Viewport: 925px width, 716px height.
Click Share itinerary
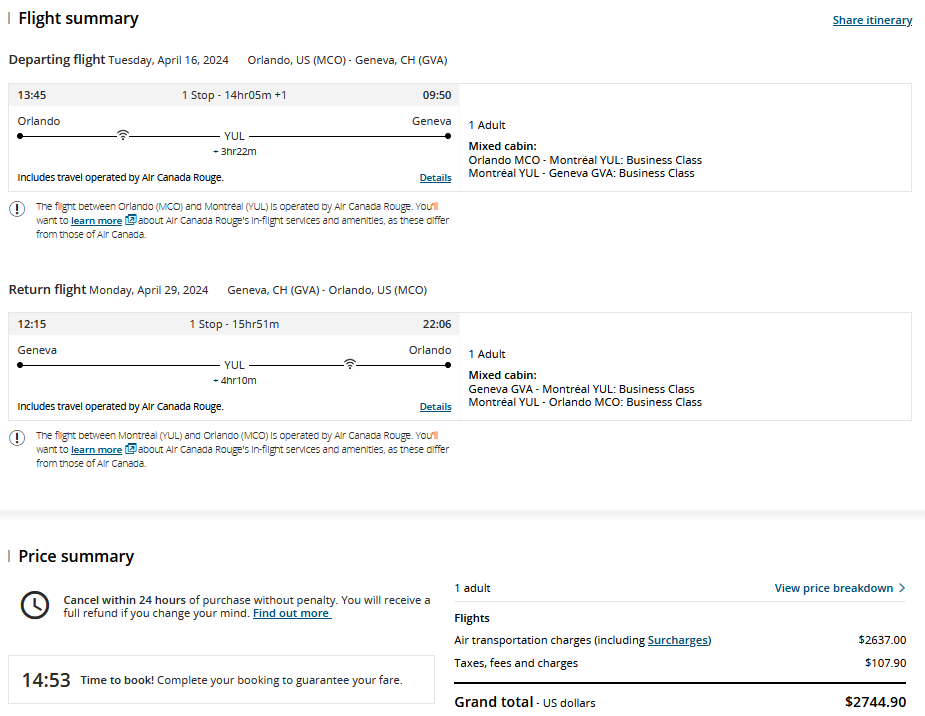tap(871, 20)
